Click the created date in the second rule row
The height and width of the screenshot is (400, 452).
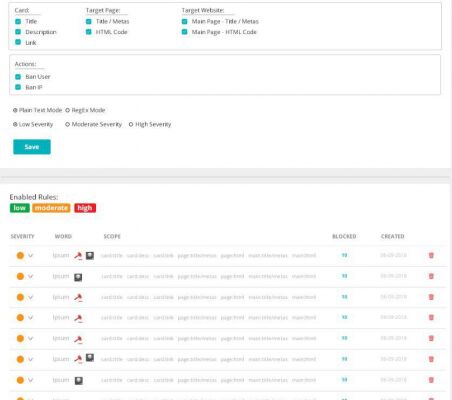point(394,276)
